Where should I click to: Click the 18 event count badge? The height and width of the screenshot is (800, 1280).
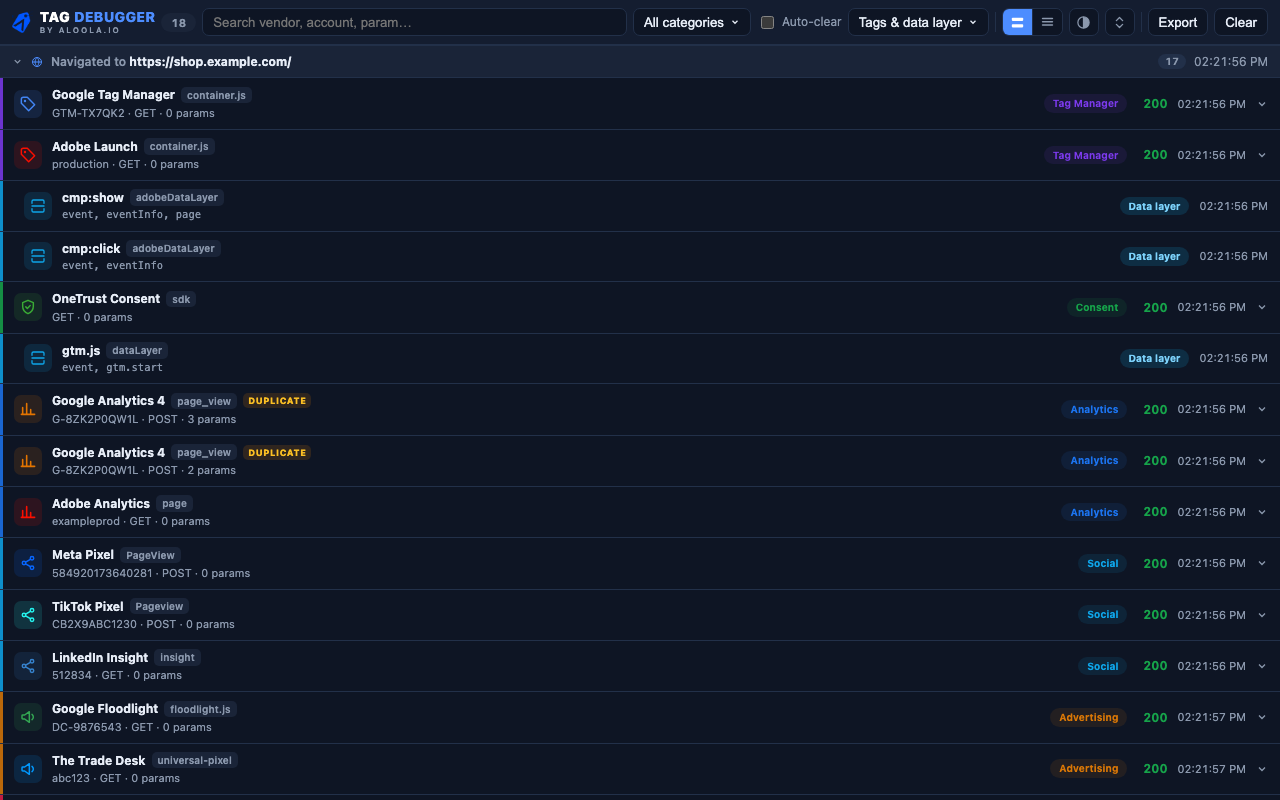click(x=178, y=22)
